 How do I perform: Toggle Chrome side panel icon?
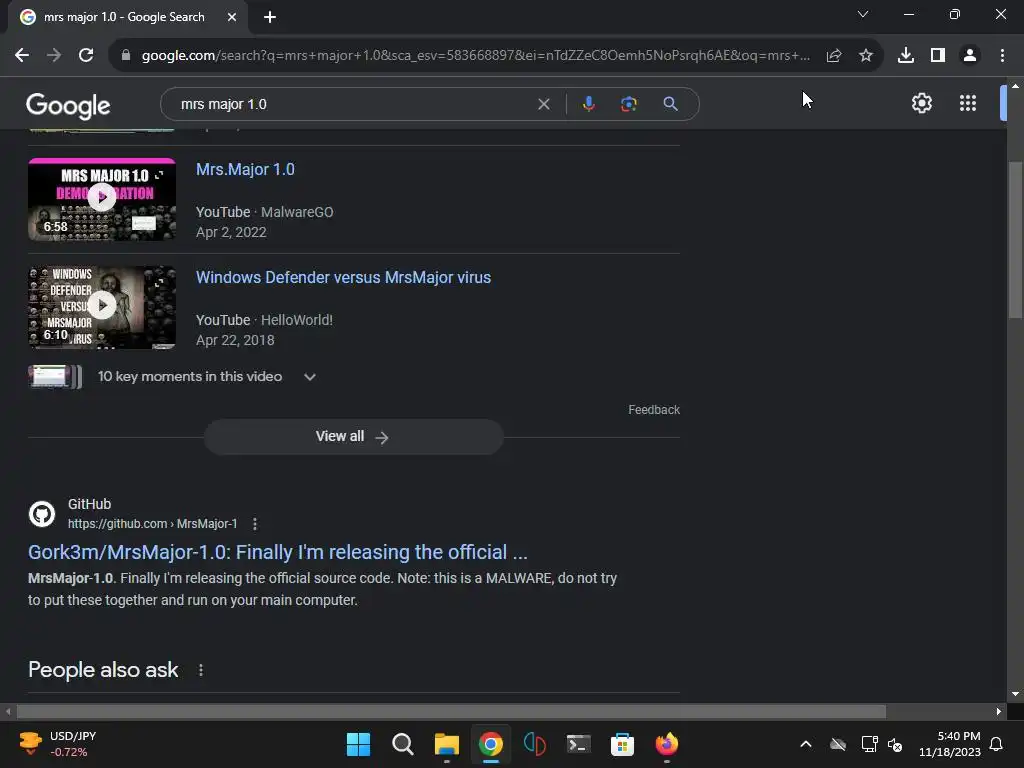pyautogui.click(x=938, y=56)
